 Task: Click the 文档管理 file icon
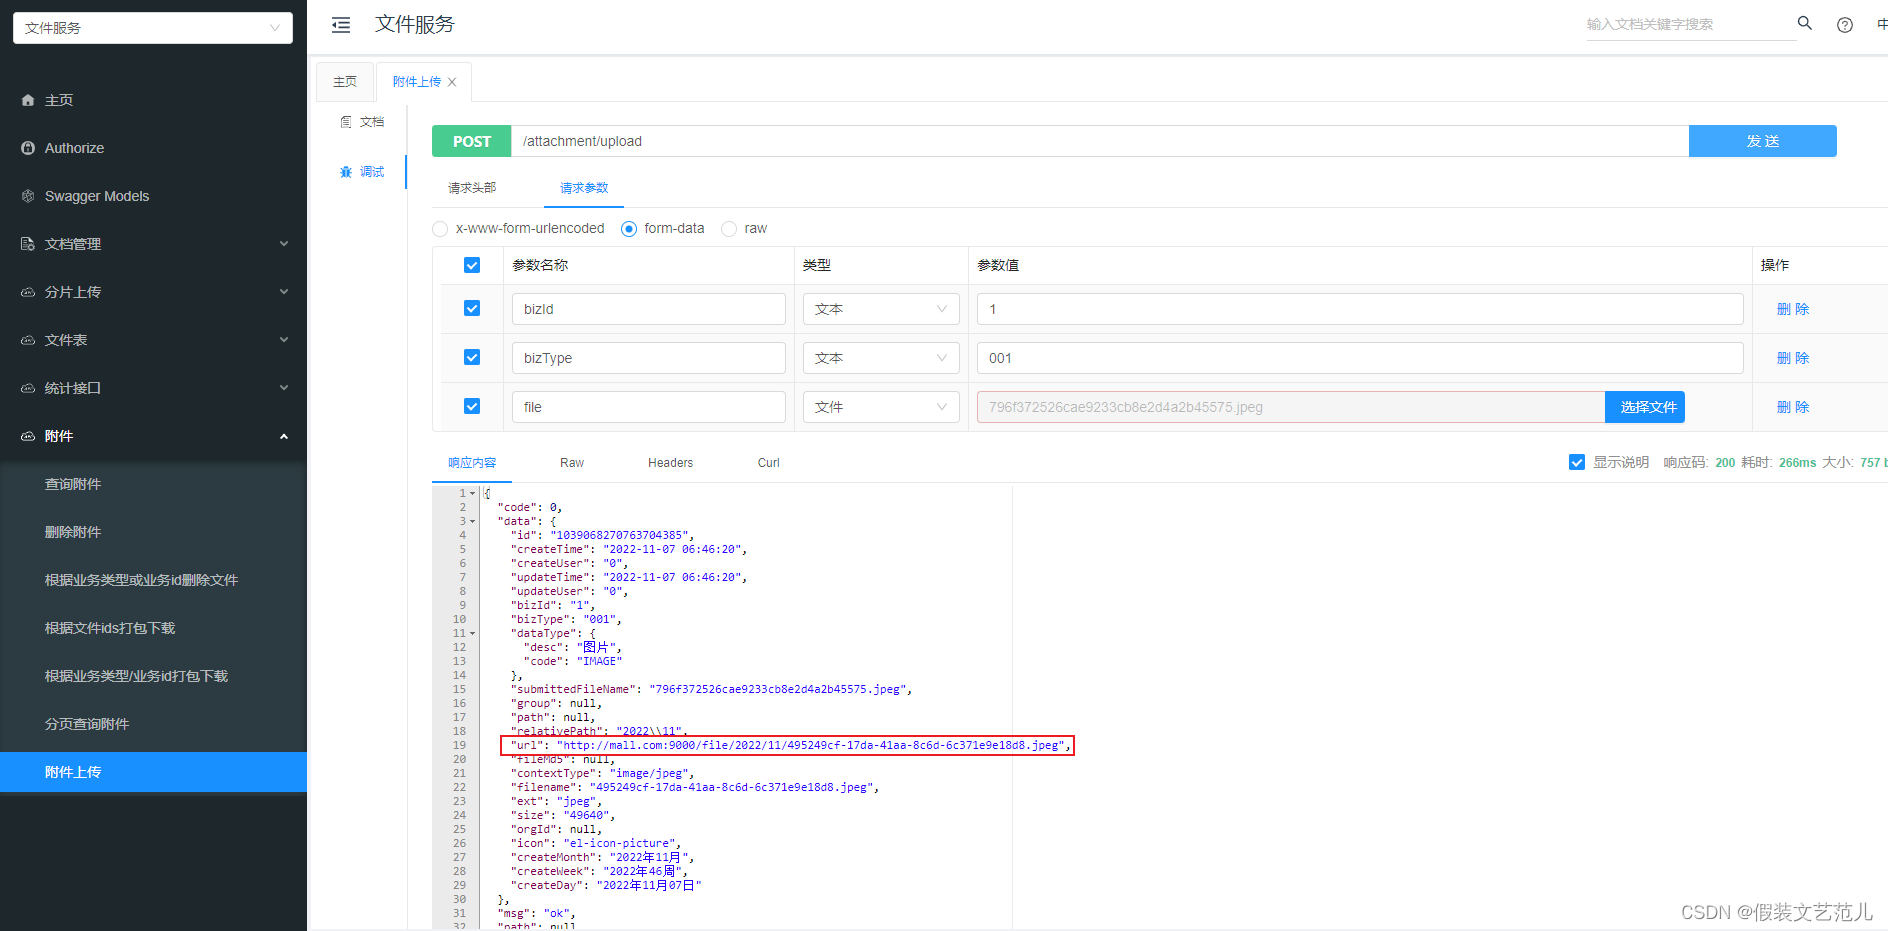pos(28,244)
